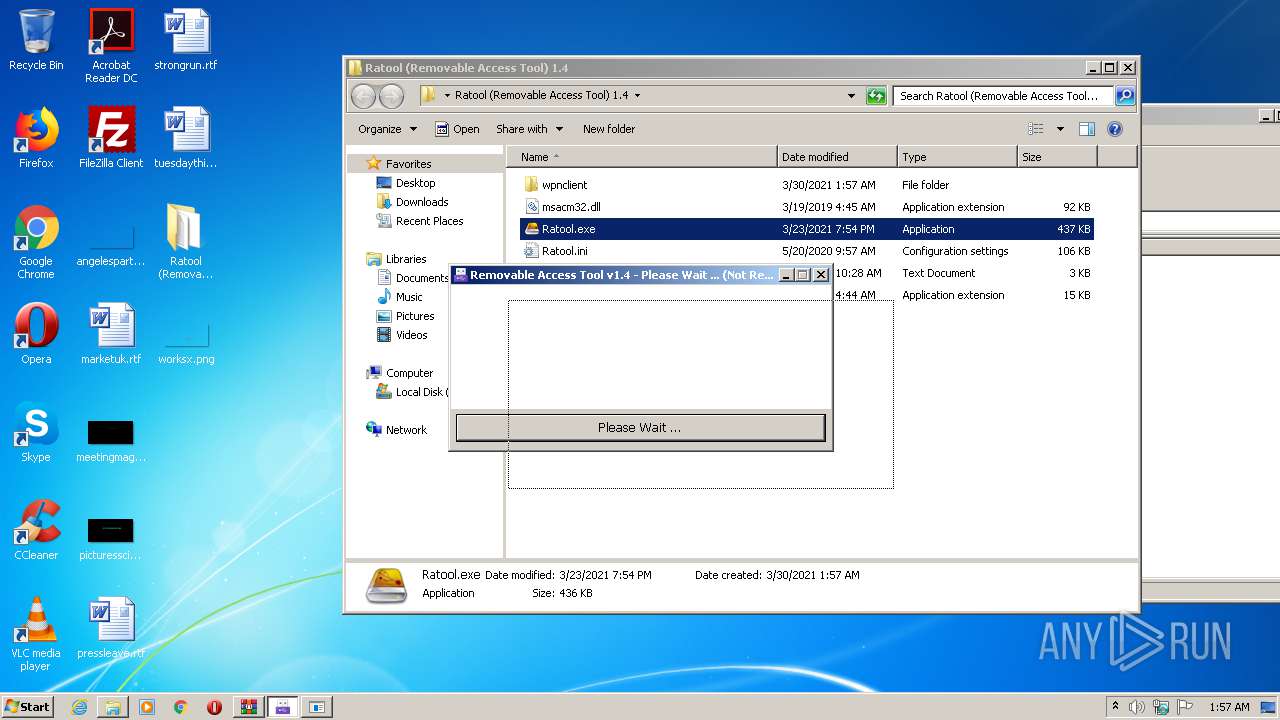Screen dimensions: 1280x720
Task: Open the Organize dropdown menu
Action: click(x=387, y=129)
